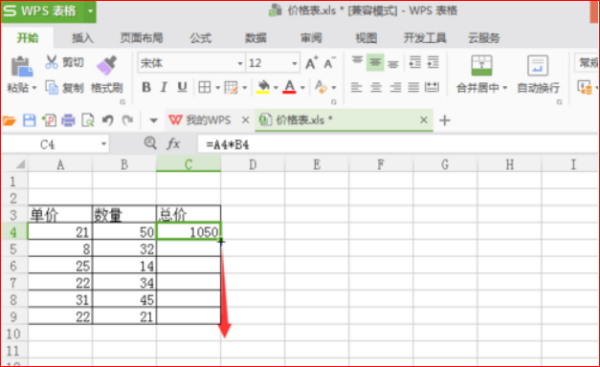This screenshot has height=367, width=600.
Task: Decrease font size with the A- icon
Action: (x=329, y=63)
